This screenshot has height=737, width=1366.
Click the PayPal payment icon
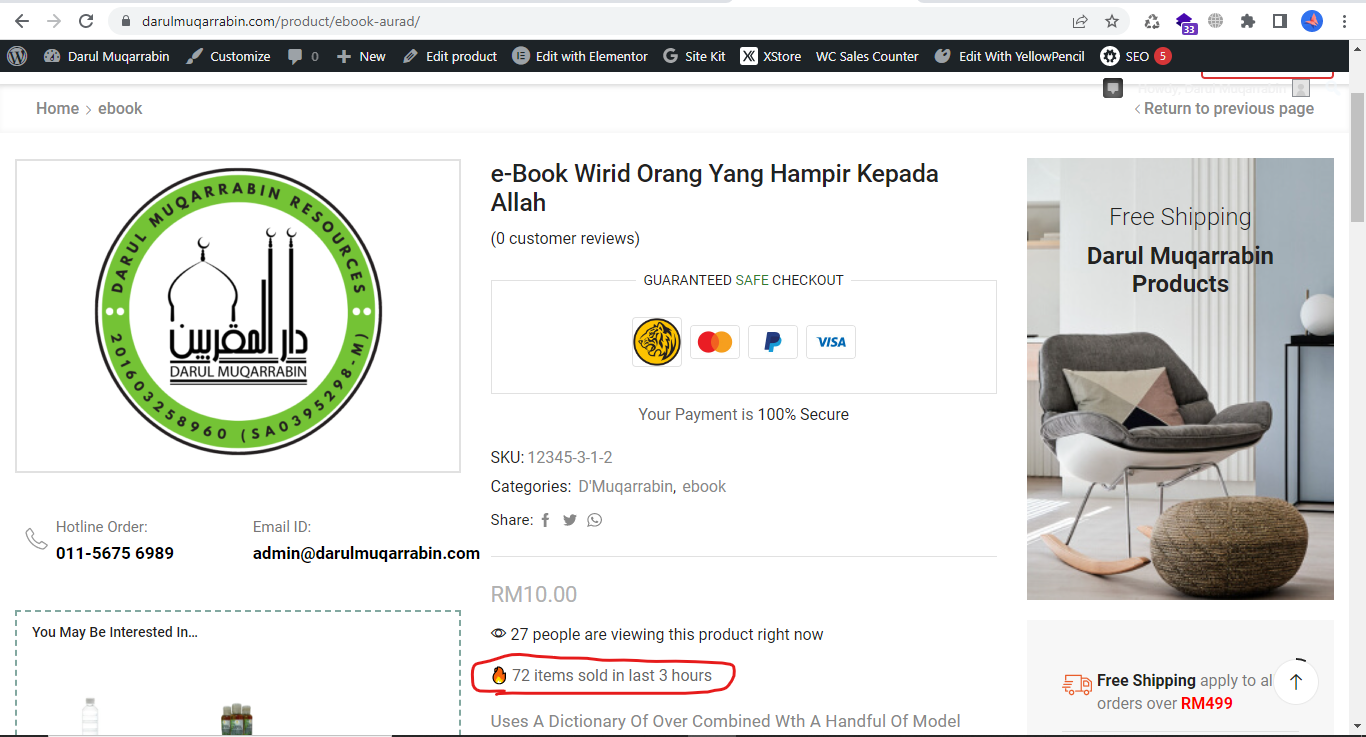tap(773, 342)
